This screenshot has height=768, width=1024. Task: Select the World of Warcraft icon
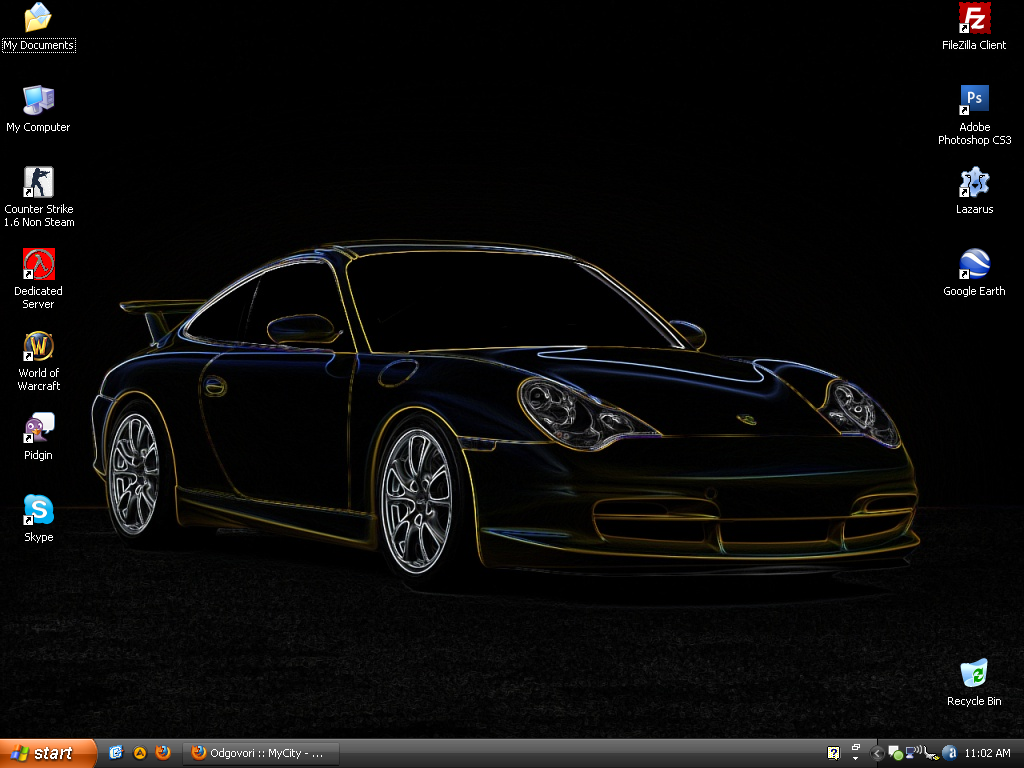[x=39, y=347]
